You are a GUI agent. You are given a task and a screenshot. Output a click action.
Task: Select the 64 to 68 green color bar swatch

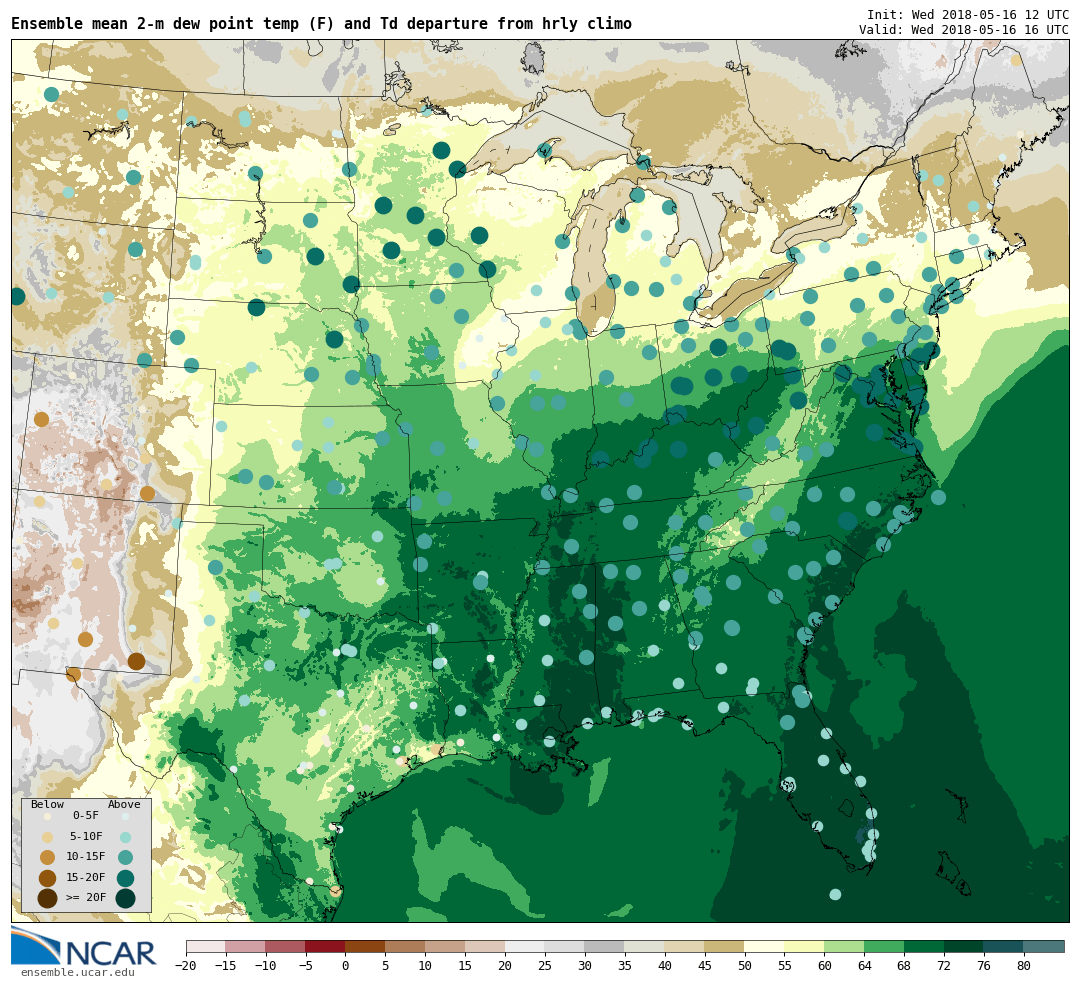click(x=884, y=946)
